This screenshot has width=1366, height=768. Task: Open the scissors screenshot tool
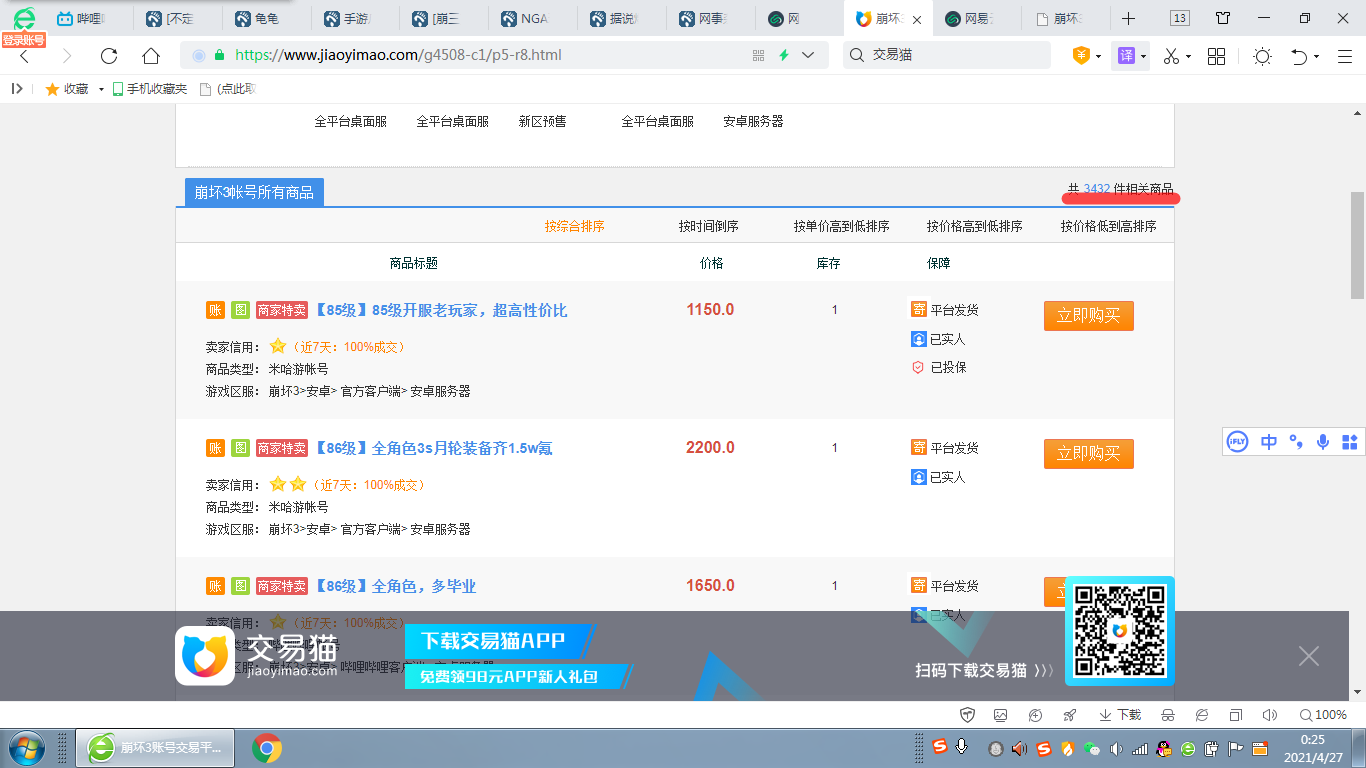1171,56
